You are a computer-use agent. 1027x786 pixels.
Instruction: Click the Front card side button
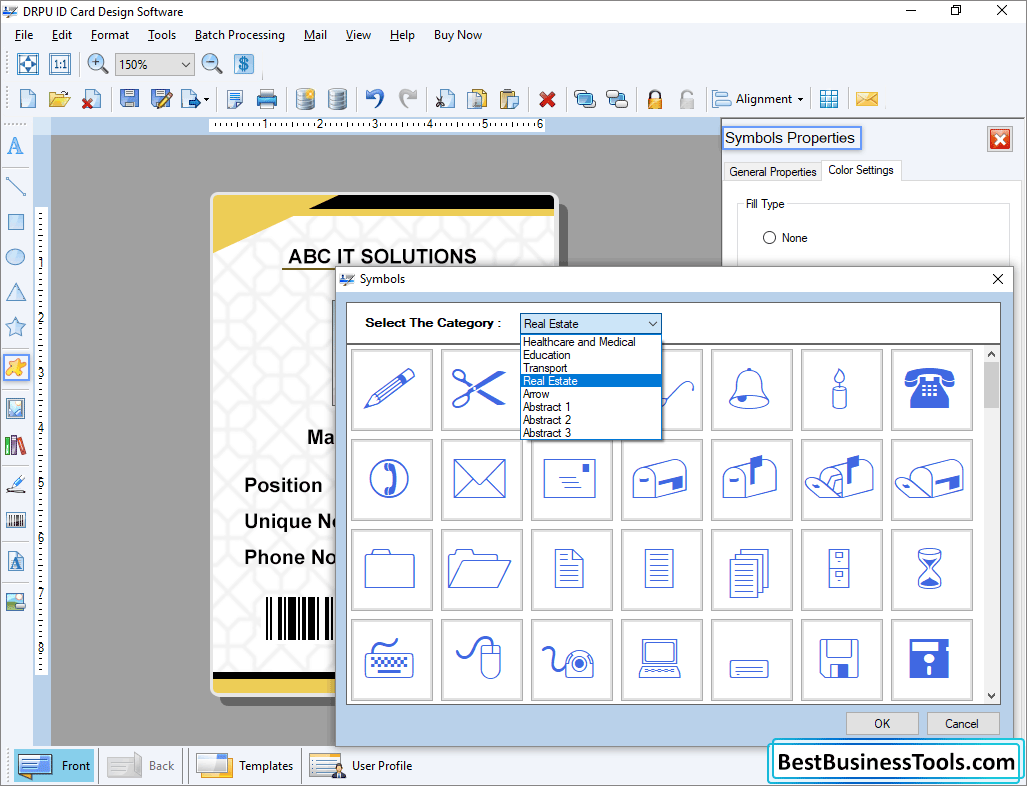[54, 765]
